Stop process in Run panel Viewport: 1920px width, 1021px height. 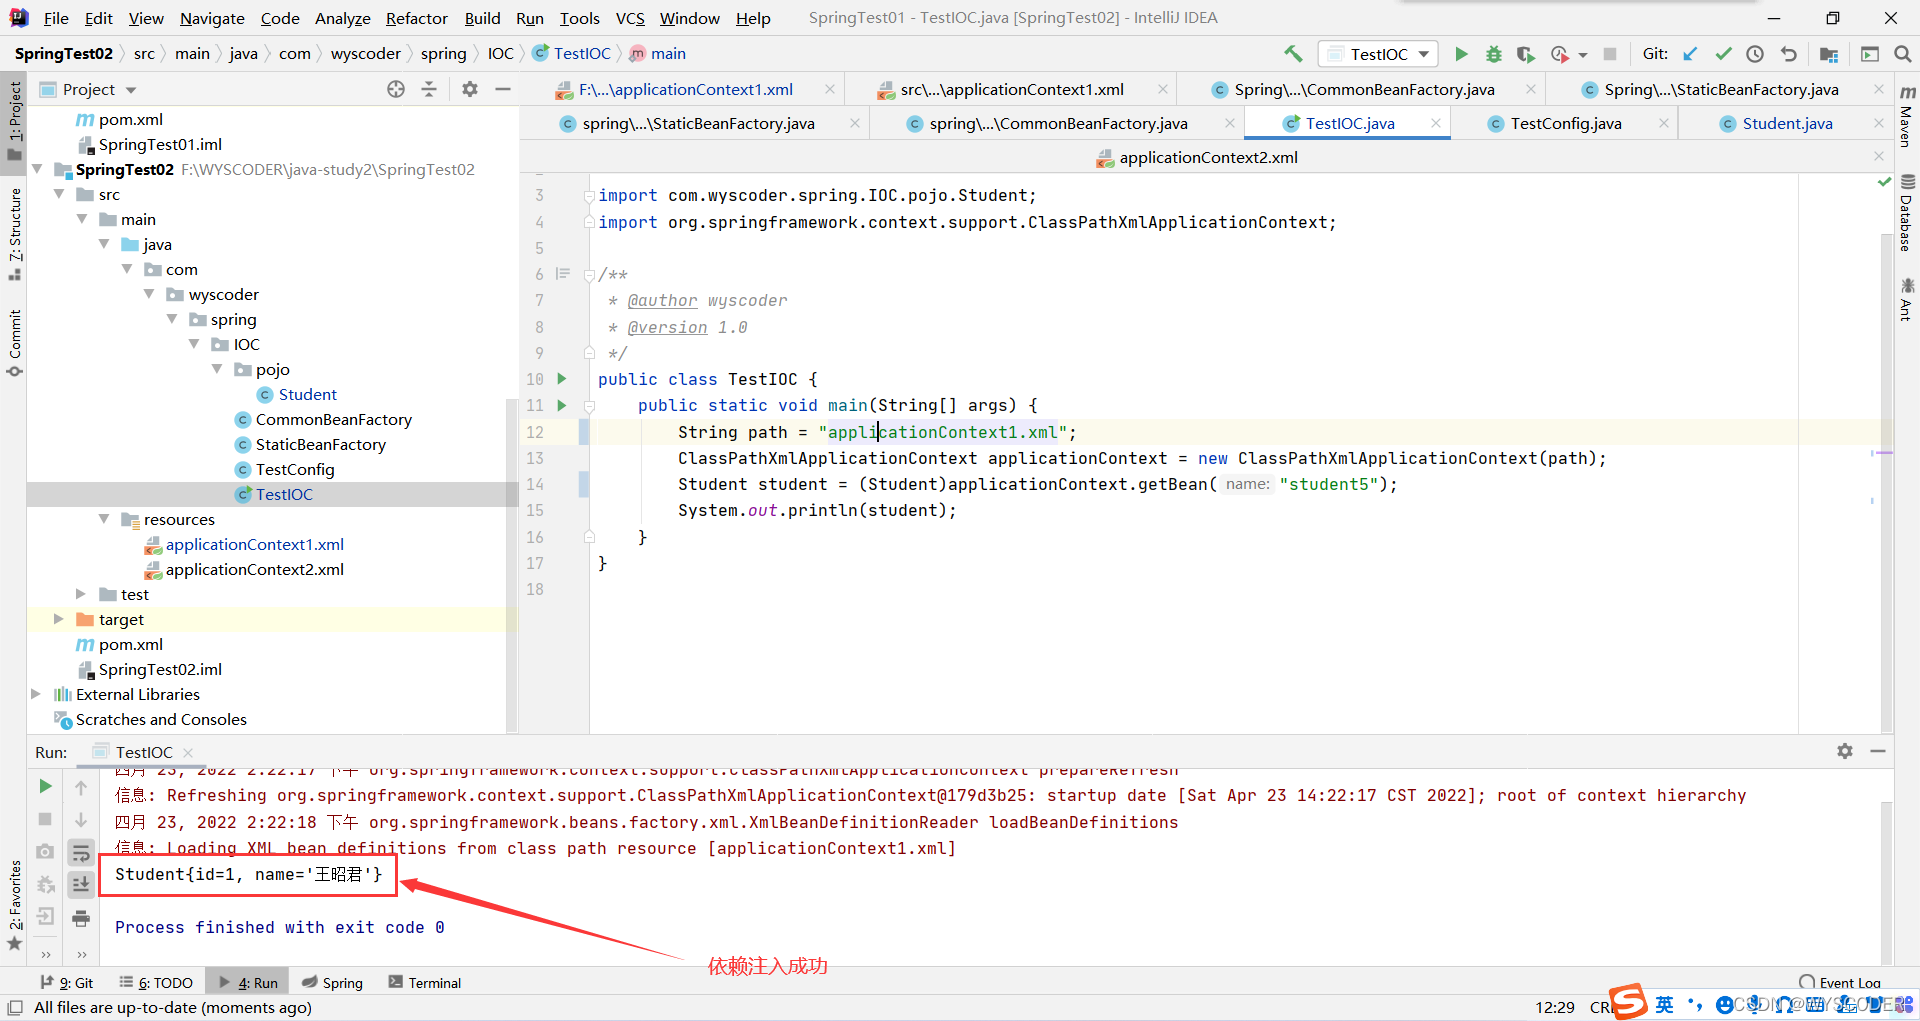click(45, 819)
